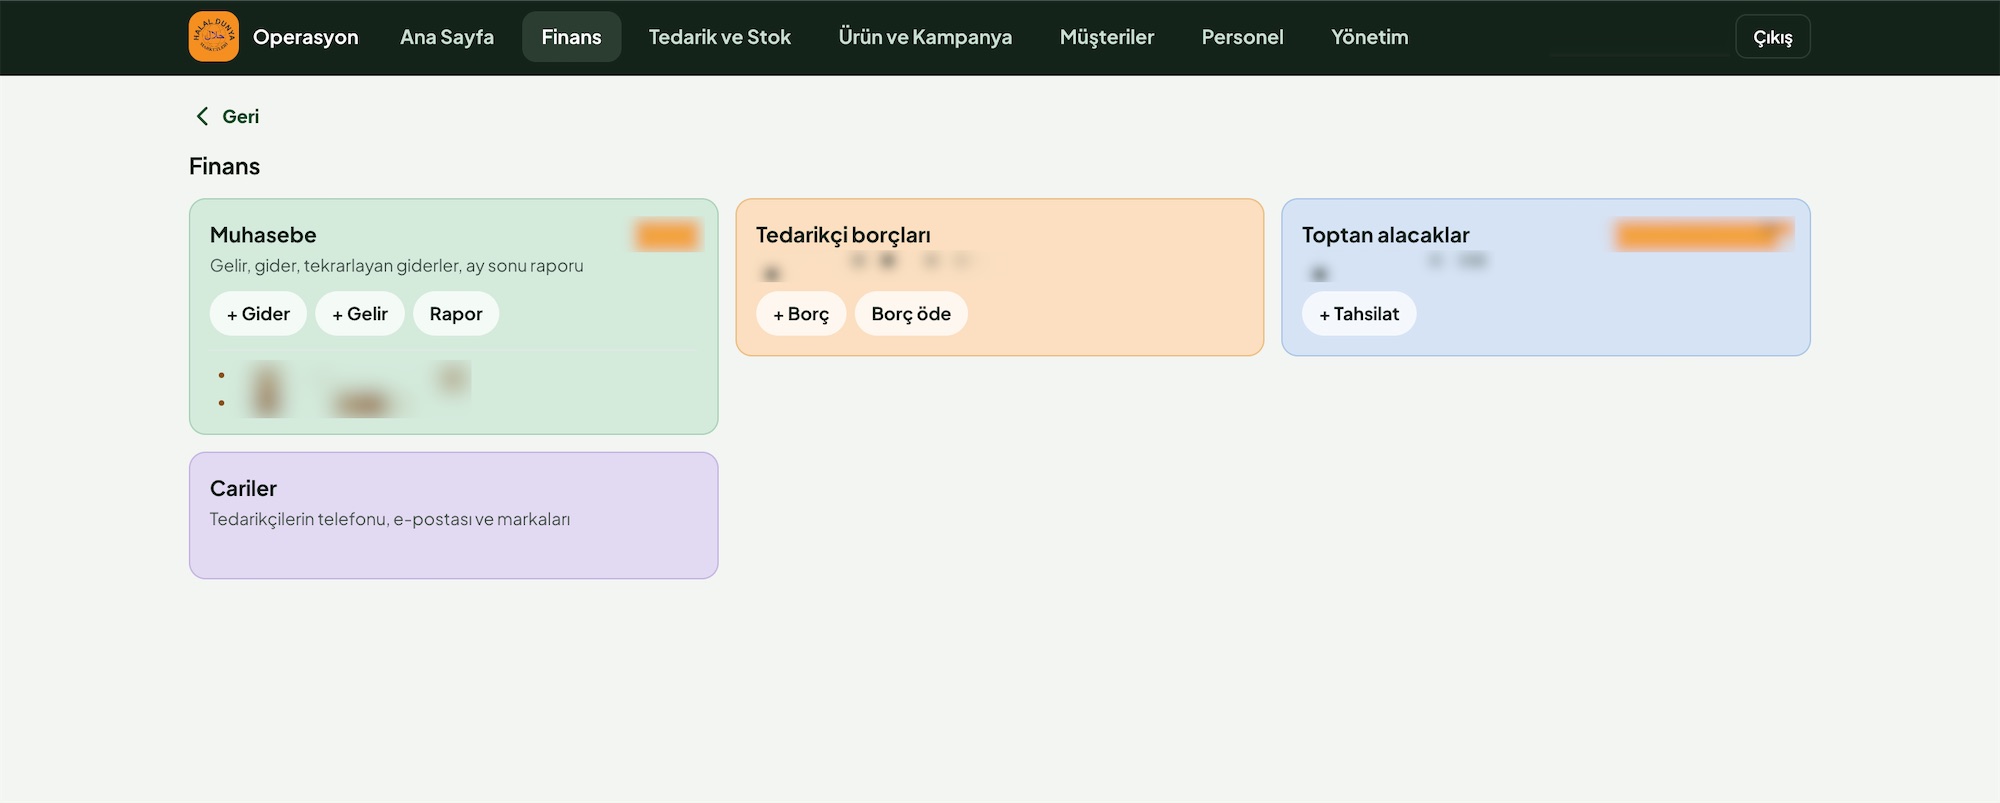The width and height of the screenshot is (2000, 803).
Task: Select the Finans tab in navigation
Action: click(x=571, y=37)
